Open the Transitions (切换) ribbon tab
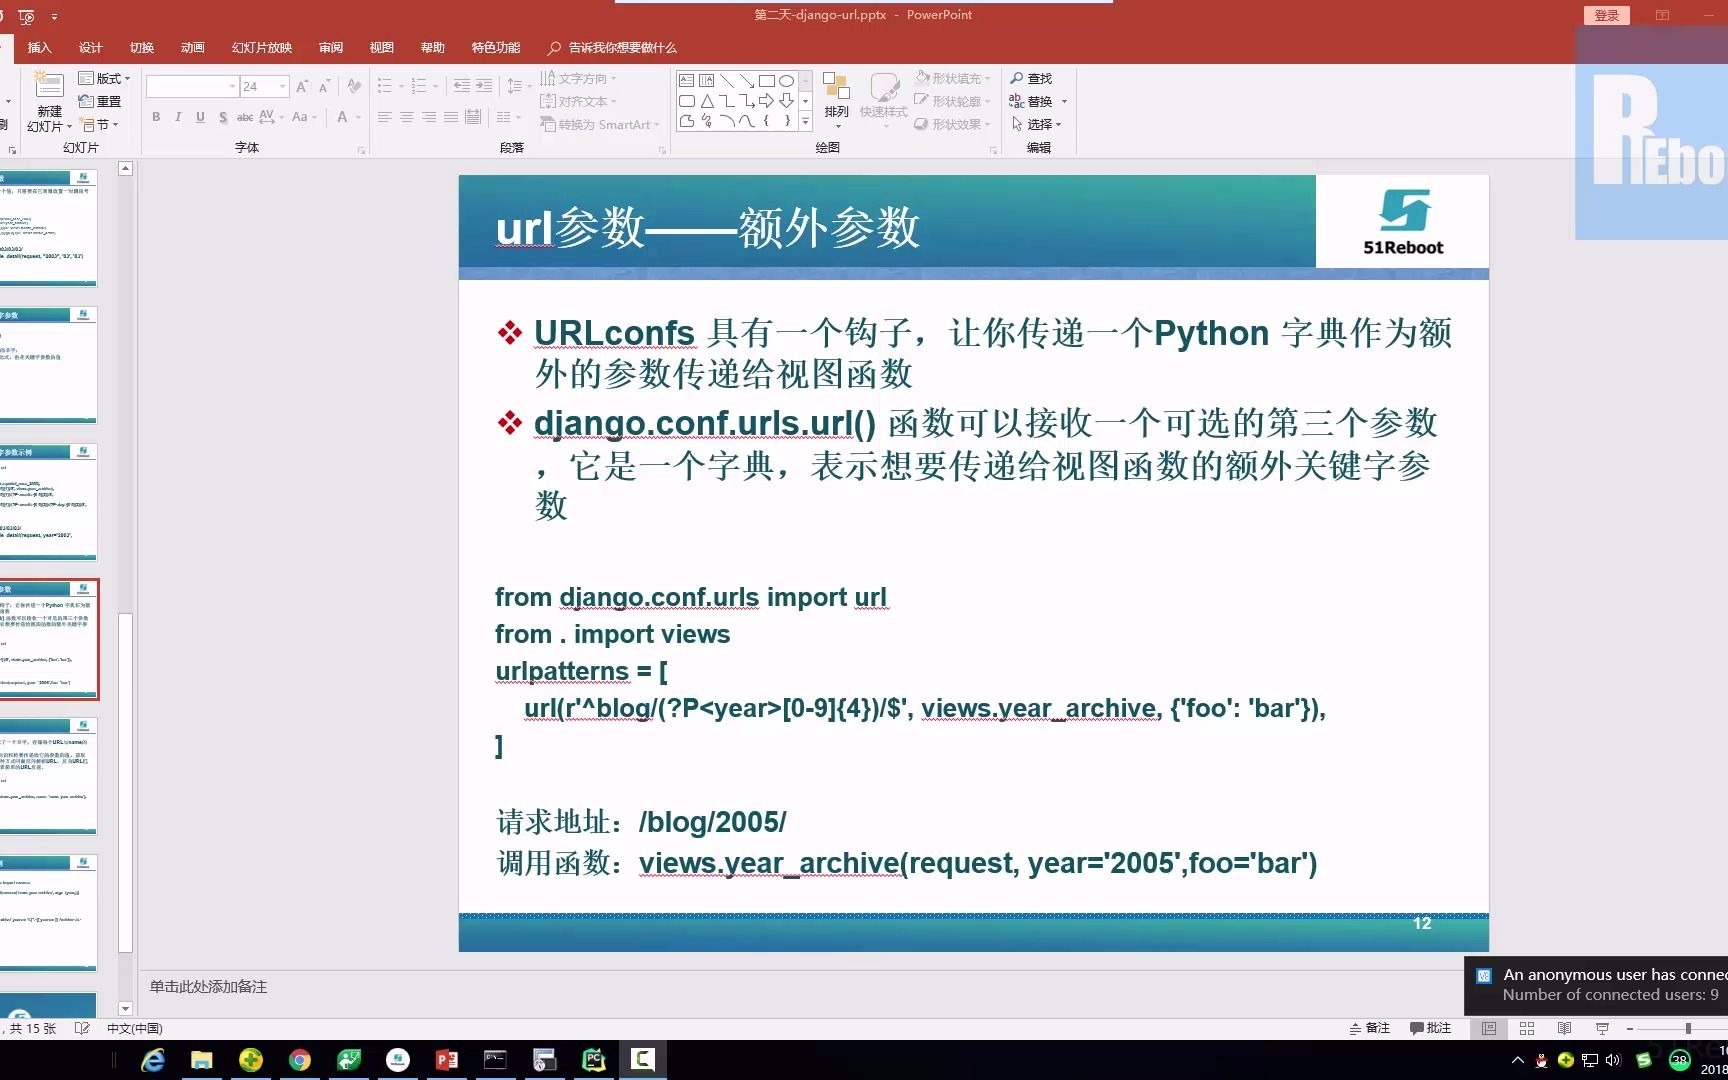 (x=142, y=47)
